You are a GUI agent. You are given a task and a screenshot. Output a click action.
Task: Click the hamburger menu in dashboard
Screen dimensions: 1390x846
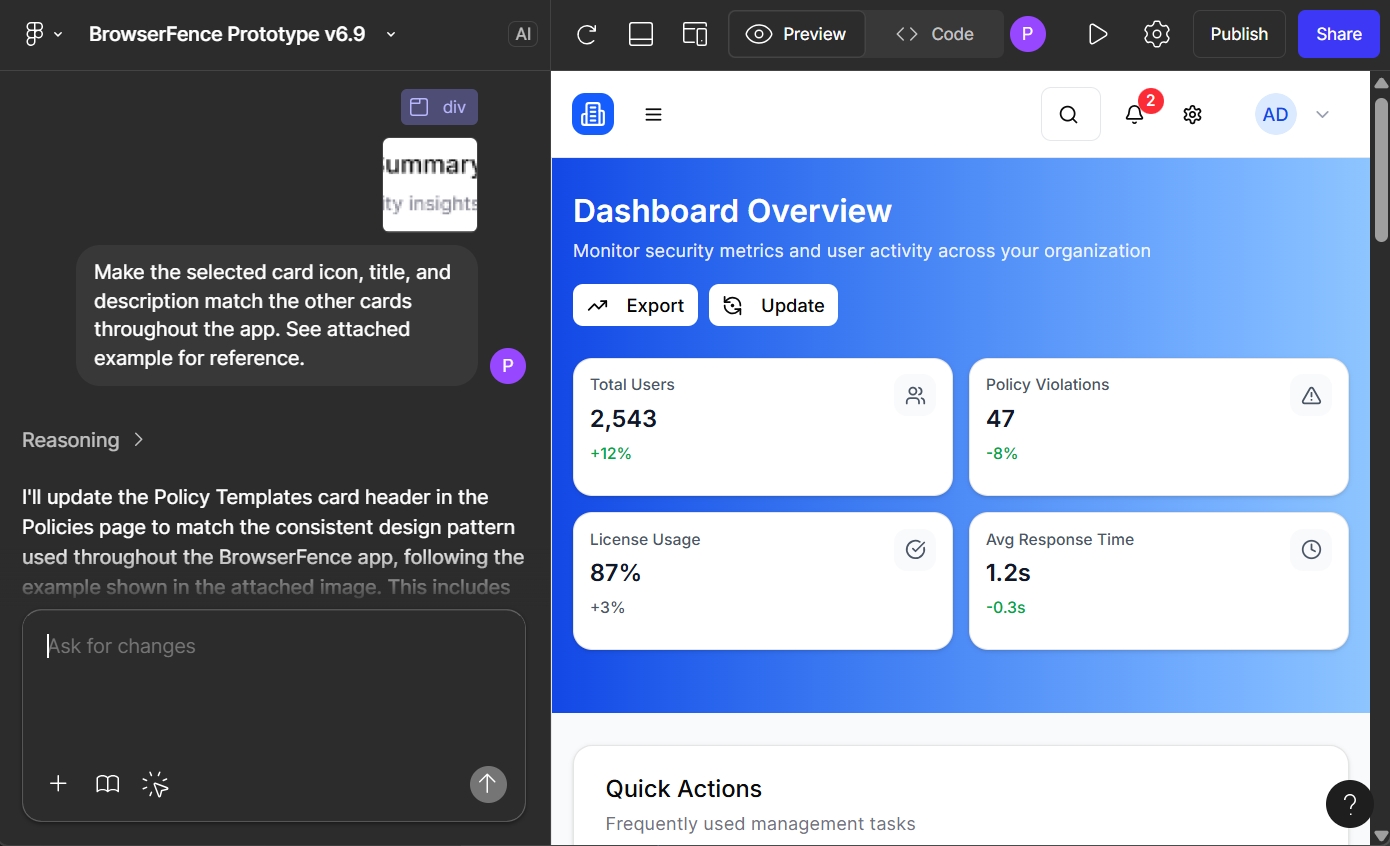653,115
